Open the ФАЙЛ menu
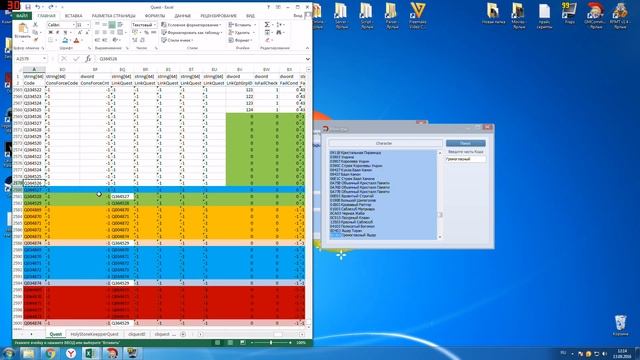The width and height of the screenshot is (640, 360). pos(22,16)
